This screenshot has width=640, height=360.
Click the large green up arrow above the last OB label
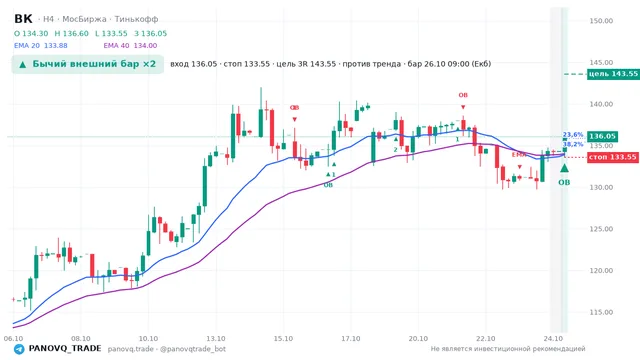pos(564,168)
